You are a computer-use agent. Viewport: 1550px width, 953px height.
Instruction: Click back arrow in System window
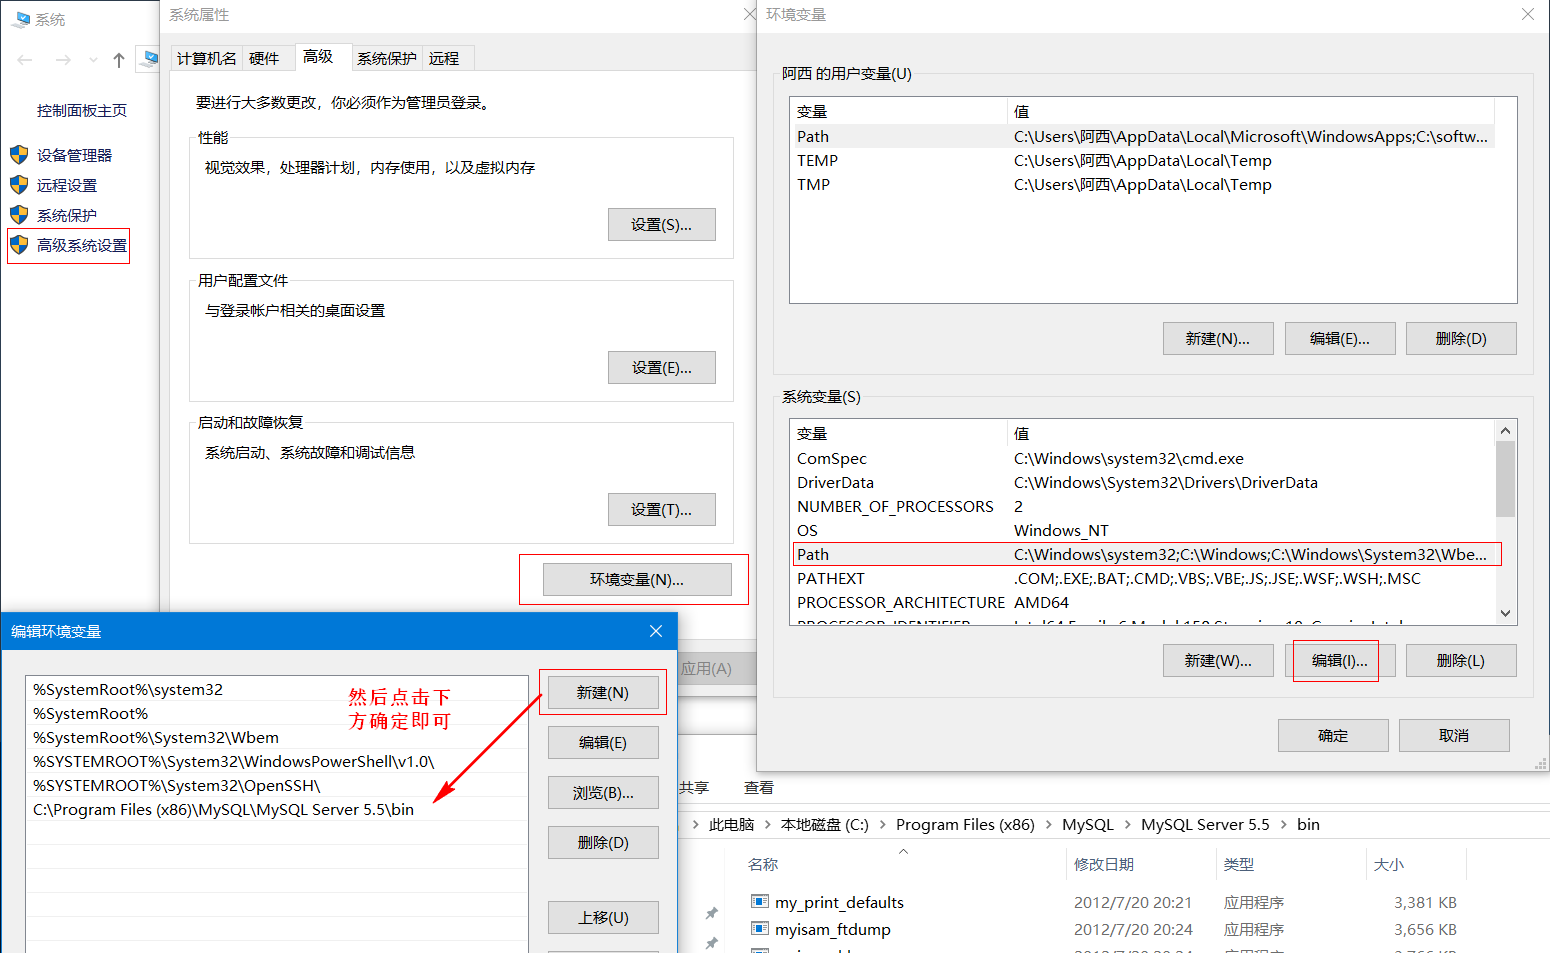tap(25, 60)
